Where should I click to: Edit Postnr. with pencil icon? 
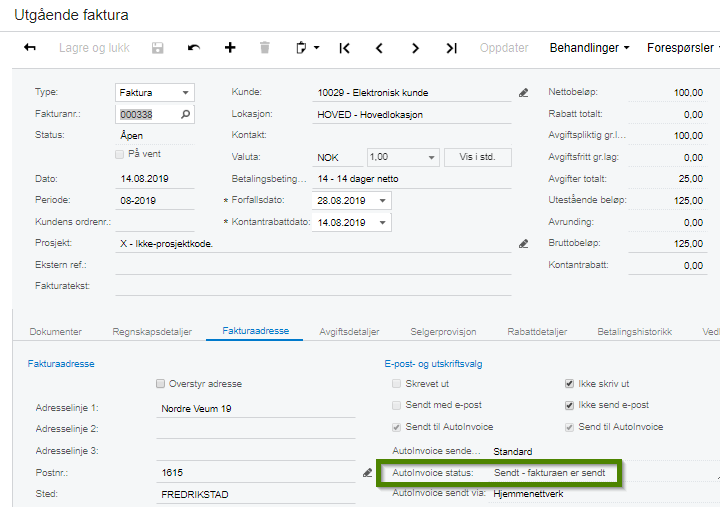[x=367, y=473]
